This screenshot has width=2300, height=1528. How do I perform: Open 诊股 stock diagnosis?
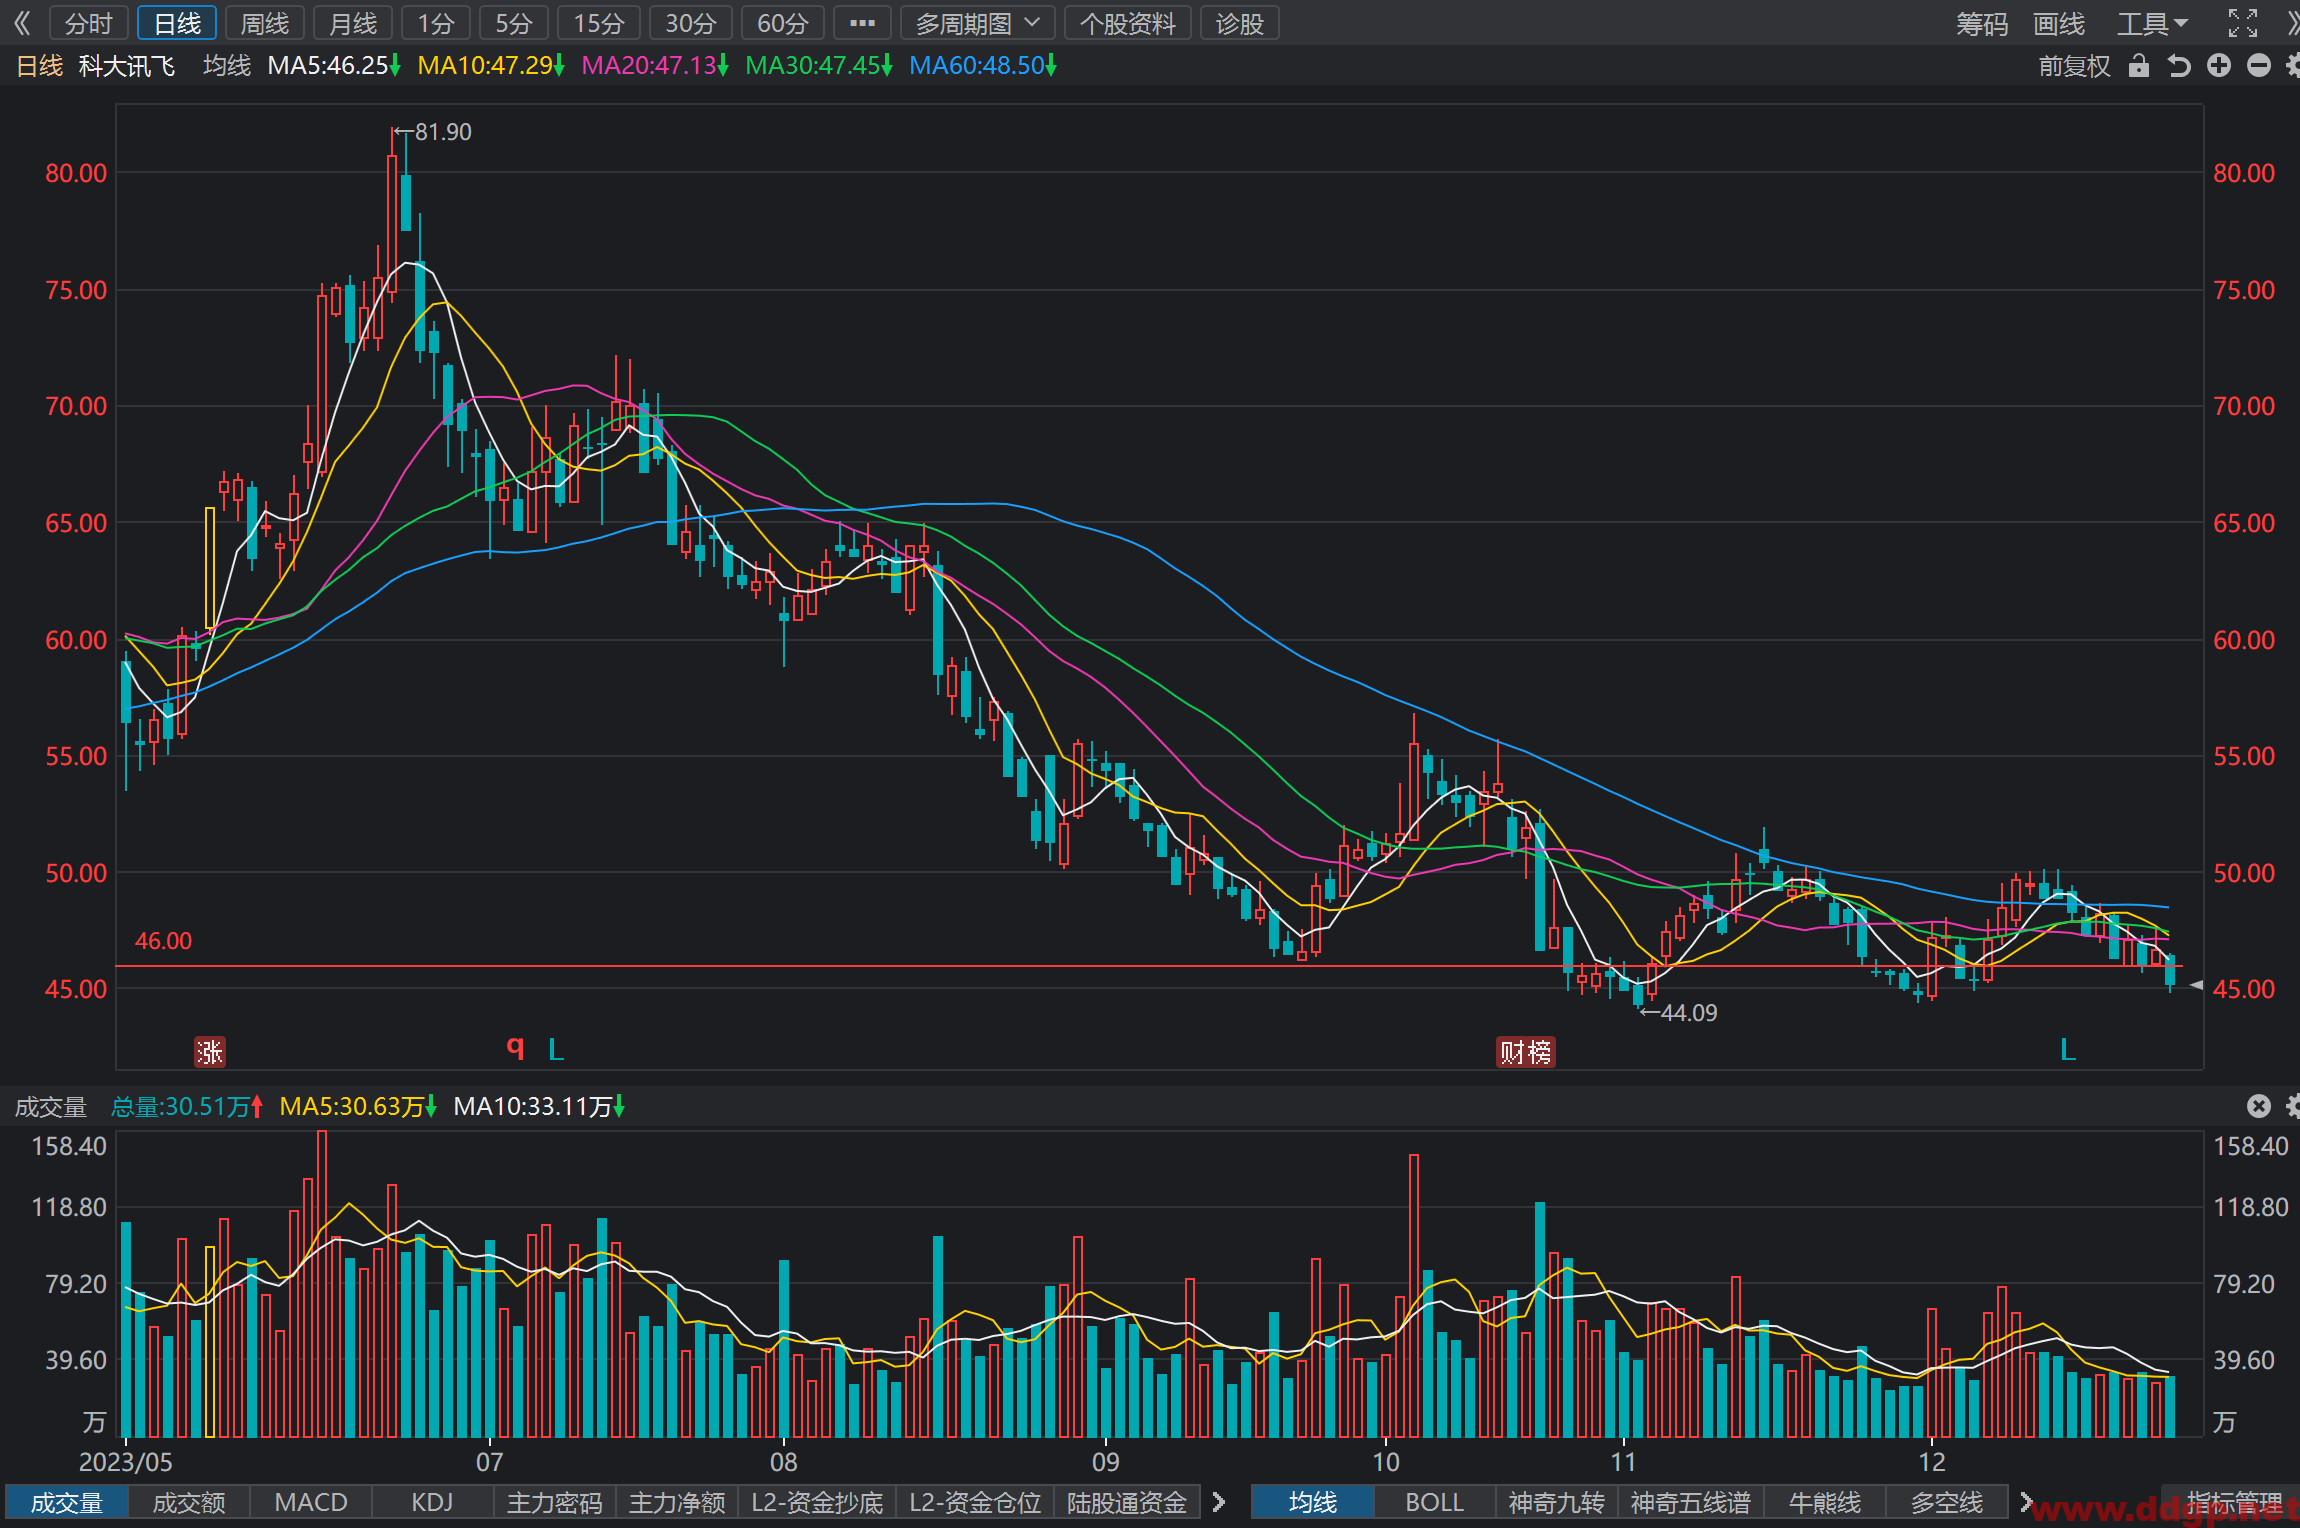1240,23
